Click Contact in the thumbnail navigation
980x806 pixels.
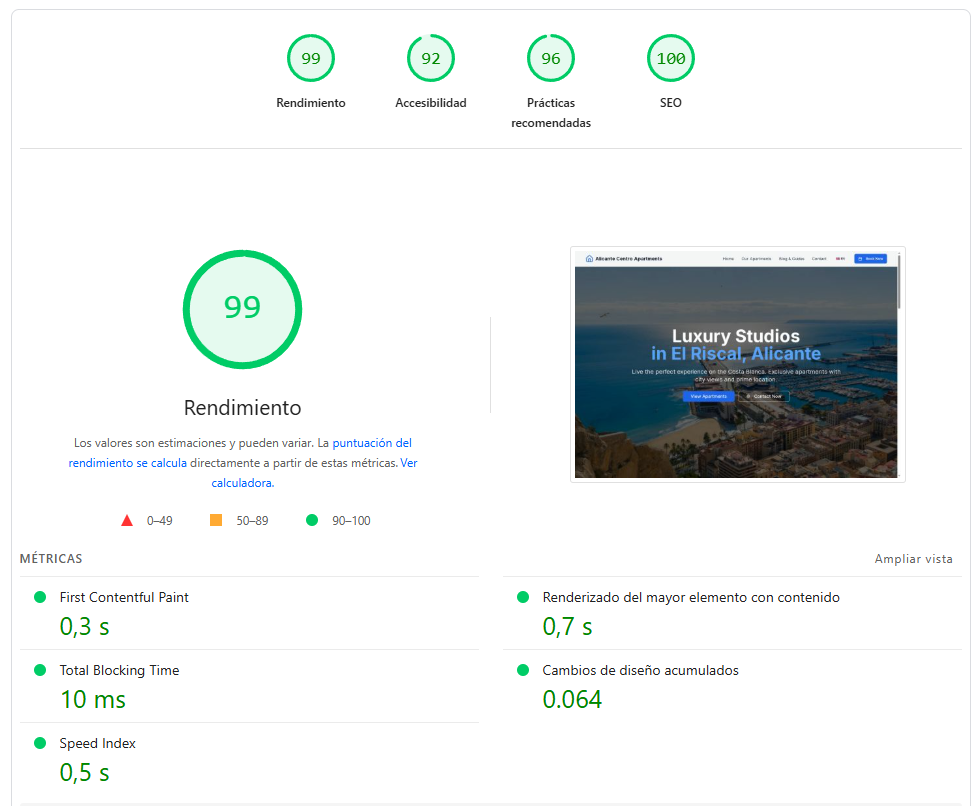pyautogui.click(x=818, y=258)
